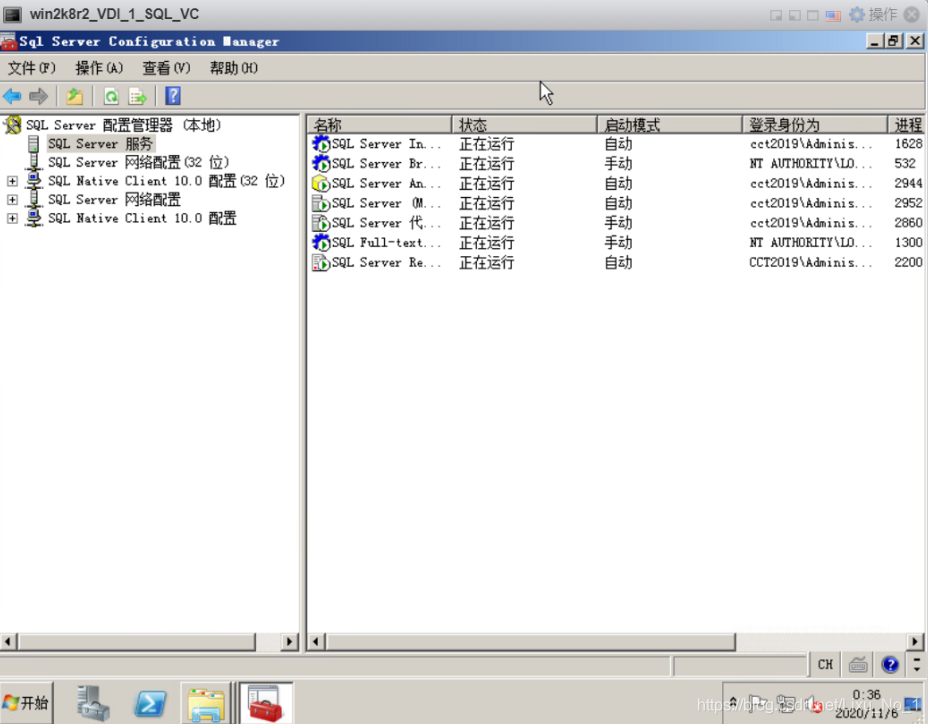
Task: Click the Up one level toolbar icon
Action: pyautogui.click(x=75, y=96)
